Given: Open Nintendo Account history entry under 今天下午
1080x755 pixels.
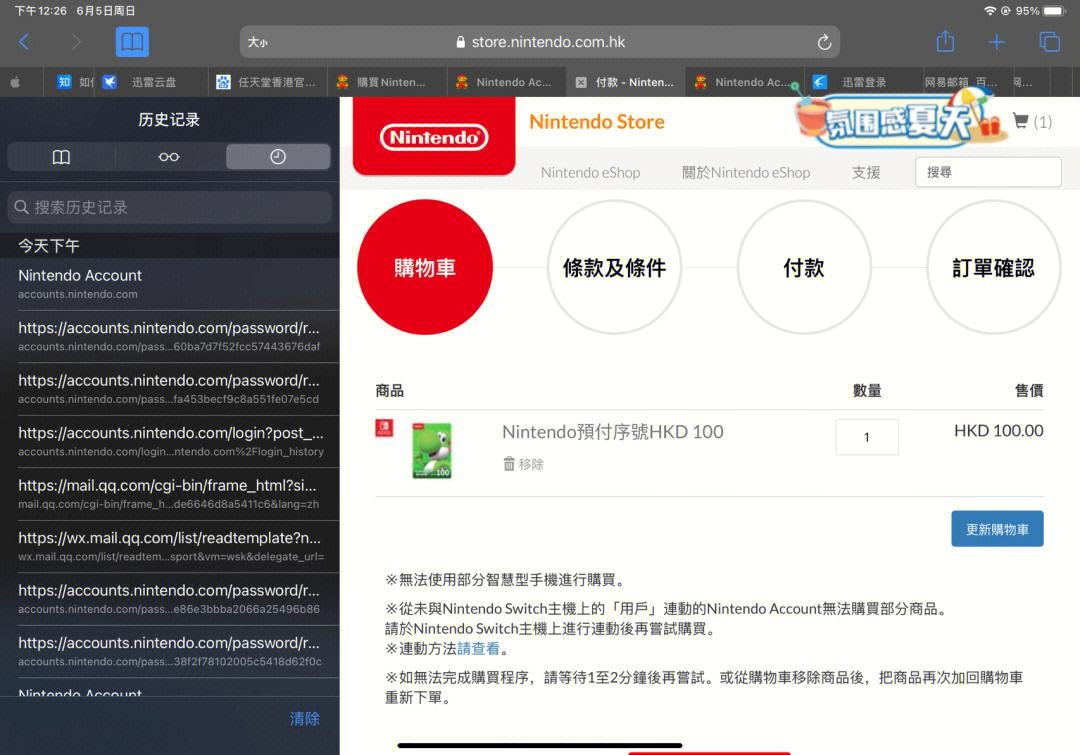Looking at the screenshot, I should pos(169,284).
